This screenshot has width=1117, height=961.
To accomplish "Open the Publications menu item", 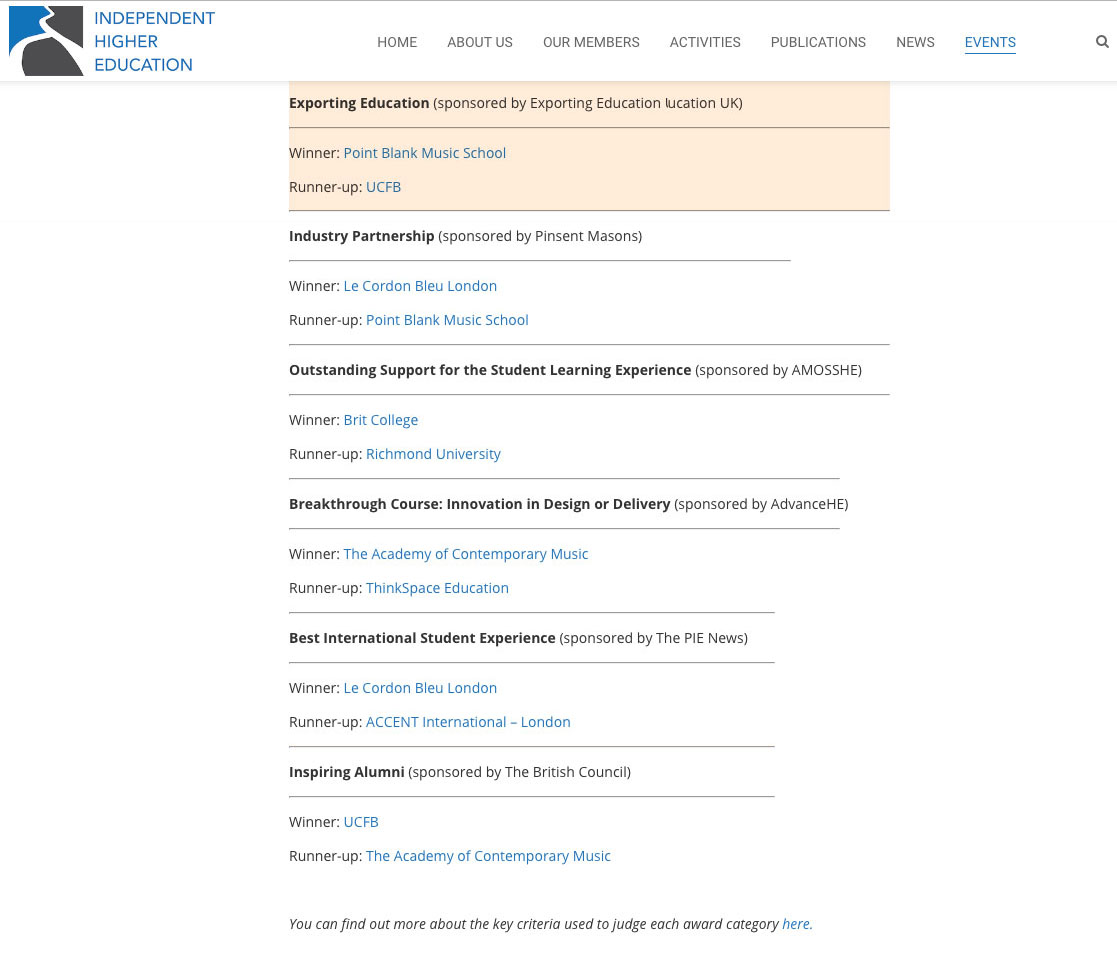I will [818, 42].
